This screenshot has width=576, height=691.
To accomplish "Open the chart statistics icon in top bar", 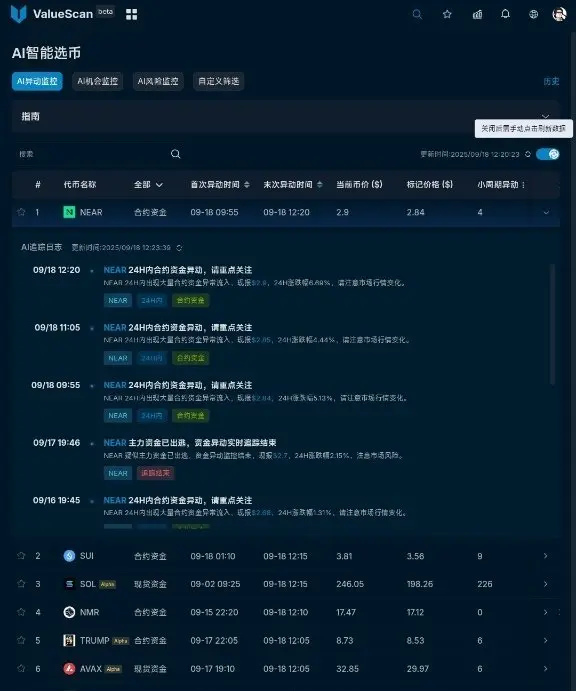I will click(x=477, y=15).
